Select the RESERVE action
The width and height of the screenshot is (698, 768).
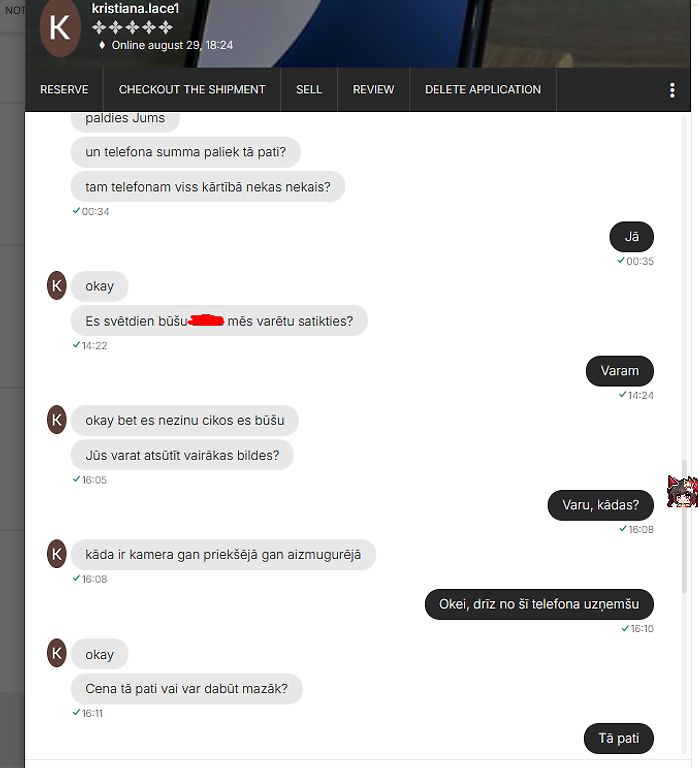pyautogui.click(x=64, y=90)
